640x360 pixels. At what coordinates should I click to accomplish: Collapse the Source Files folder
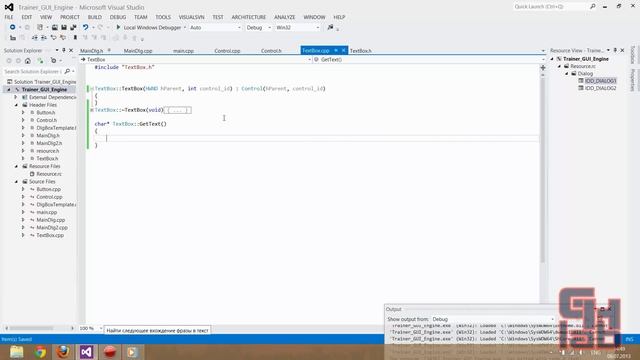16,182
